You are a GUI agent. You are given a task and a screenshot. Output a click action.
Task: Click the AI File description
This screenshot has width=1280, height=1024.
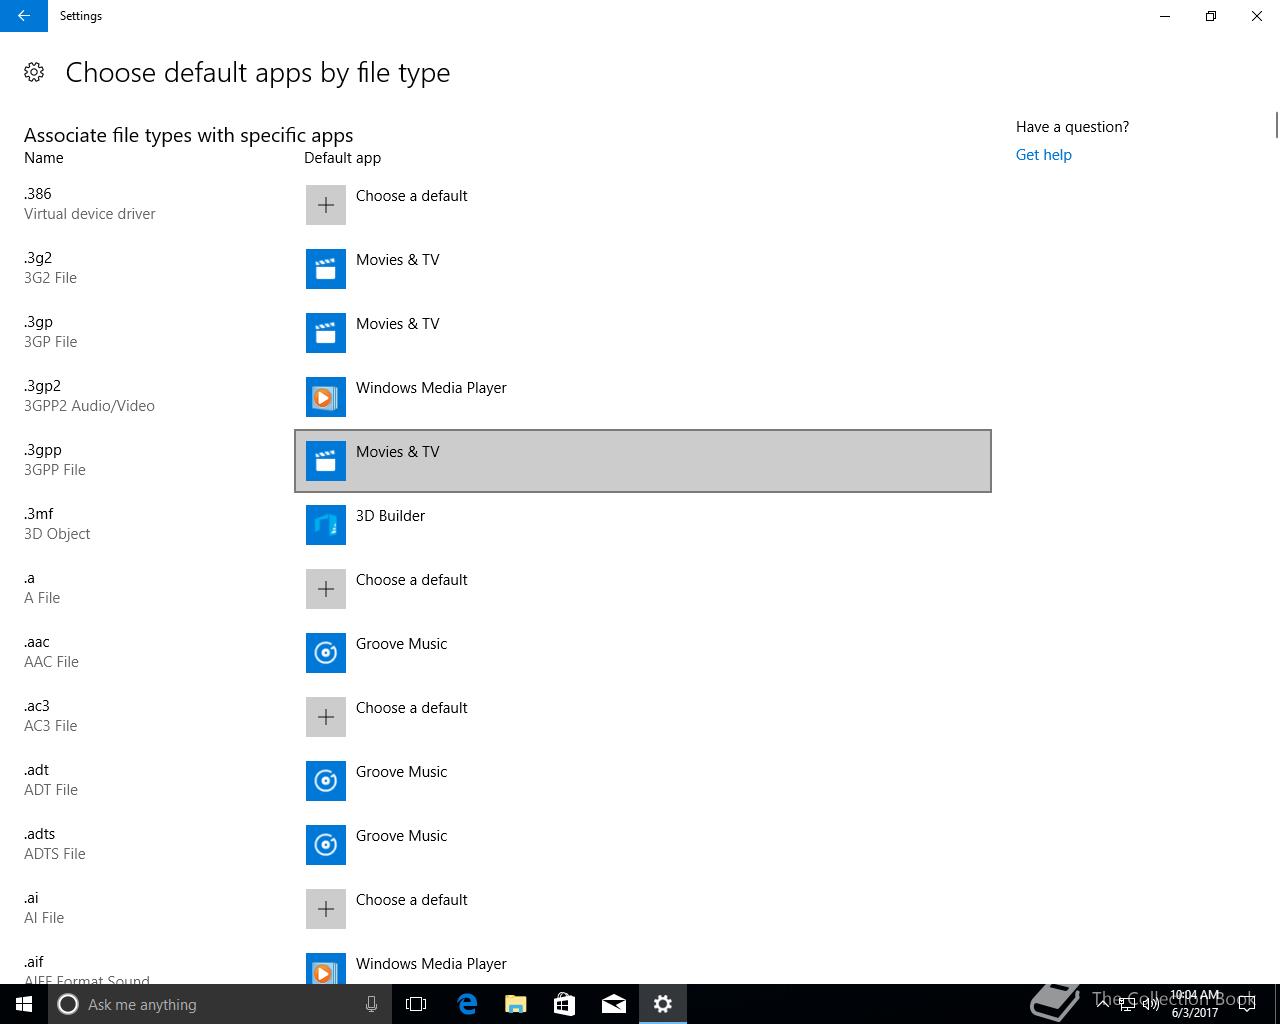pos(44,918)
